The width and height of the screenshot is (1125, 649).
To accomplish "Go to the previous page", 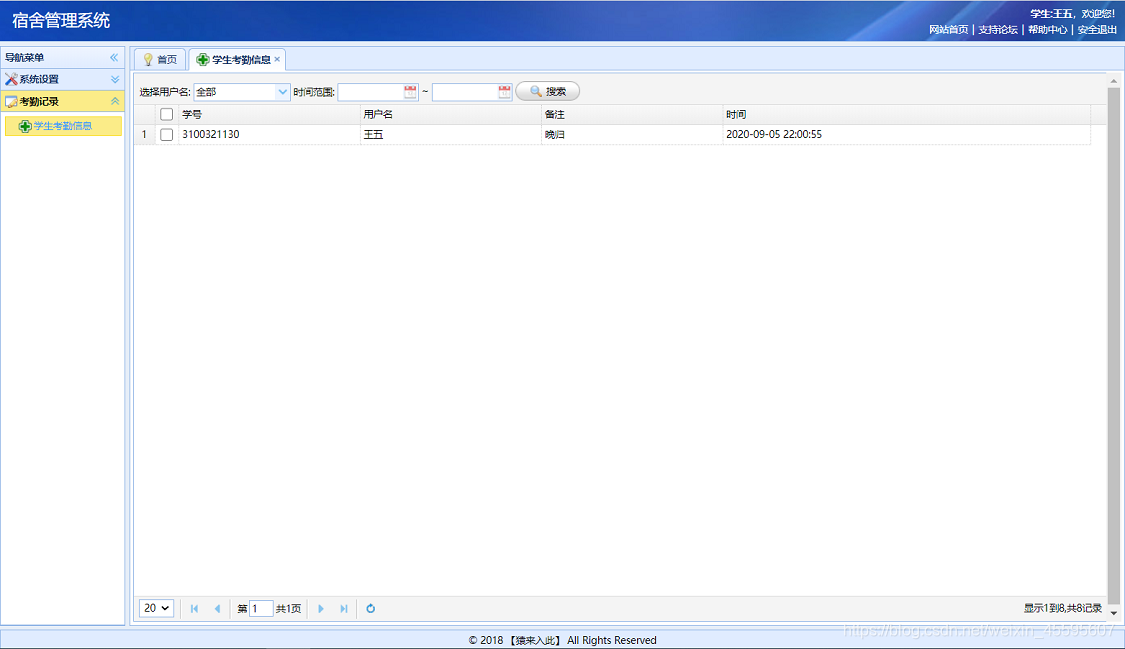I will [x=217, y=609].
